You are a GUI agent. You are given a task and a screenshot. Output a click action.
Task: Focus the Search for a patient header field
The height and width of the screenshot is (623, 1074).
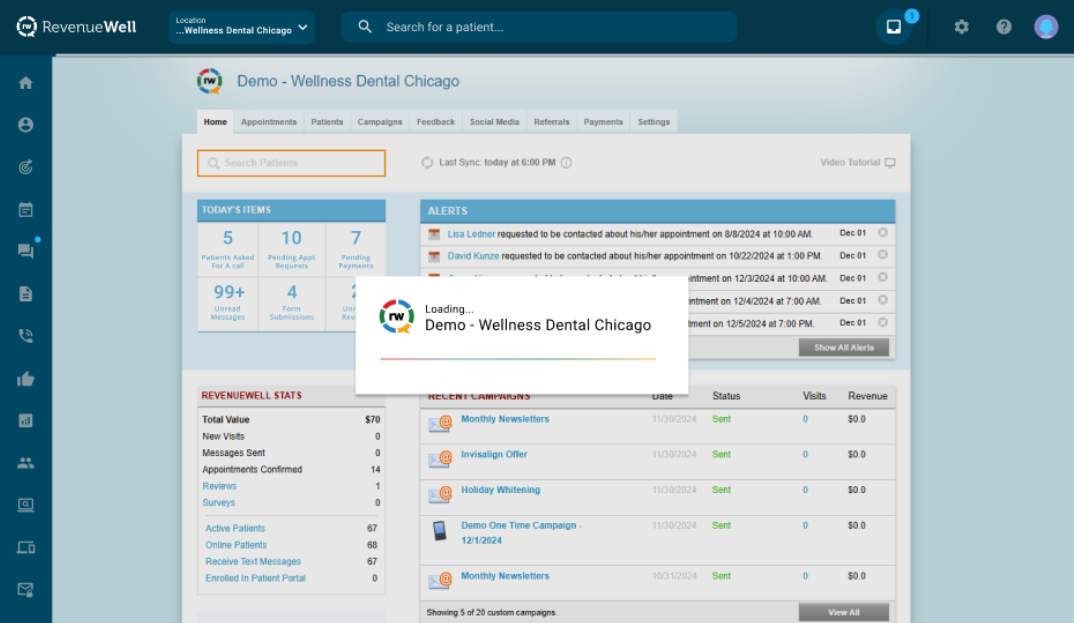pos(539,27)
